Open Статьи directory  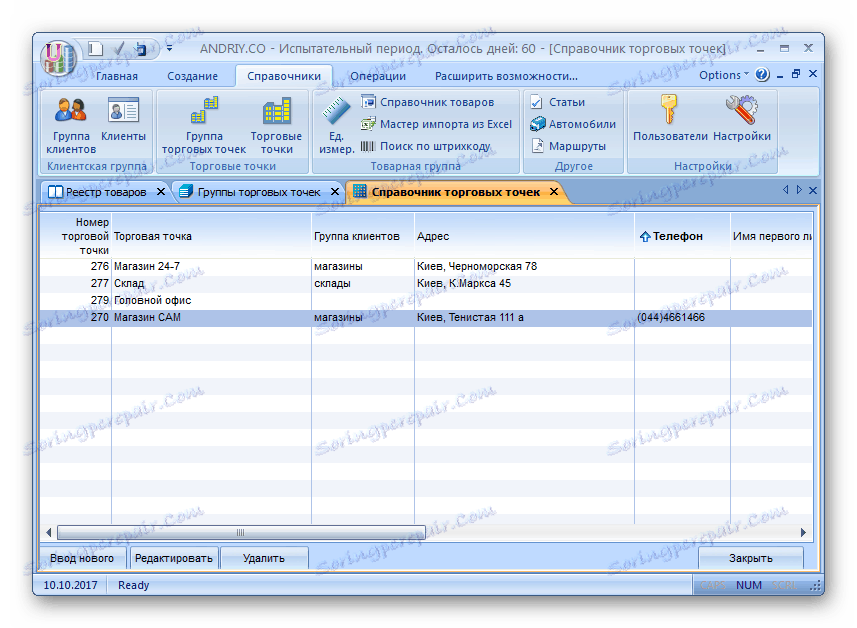click(558, 102)
